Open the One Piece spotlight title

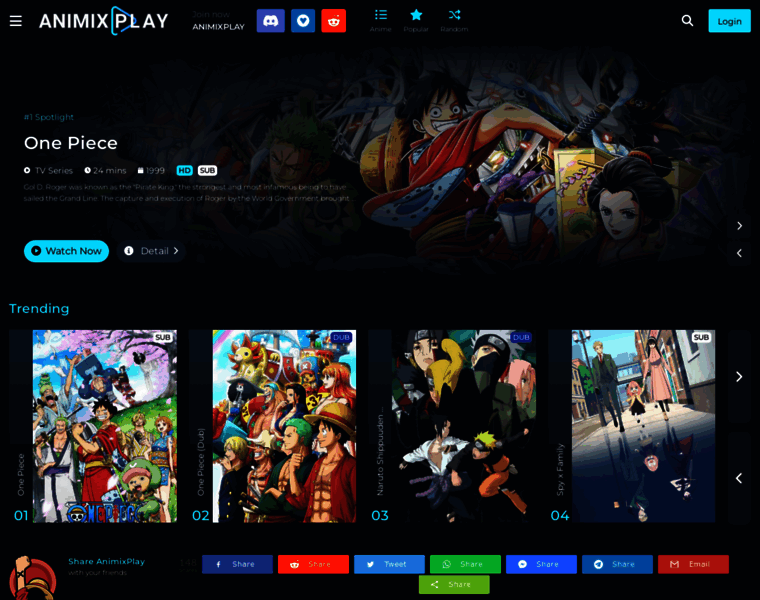(x=71, y=143)
